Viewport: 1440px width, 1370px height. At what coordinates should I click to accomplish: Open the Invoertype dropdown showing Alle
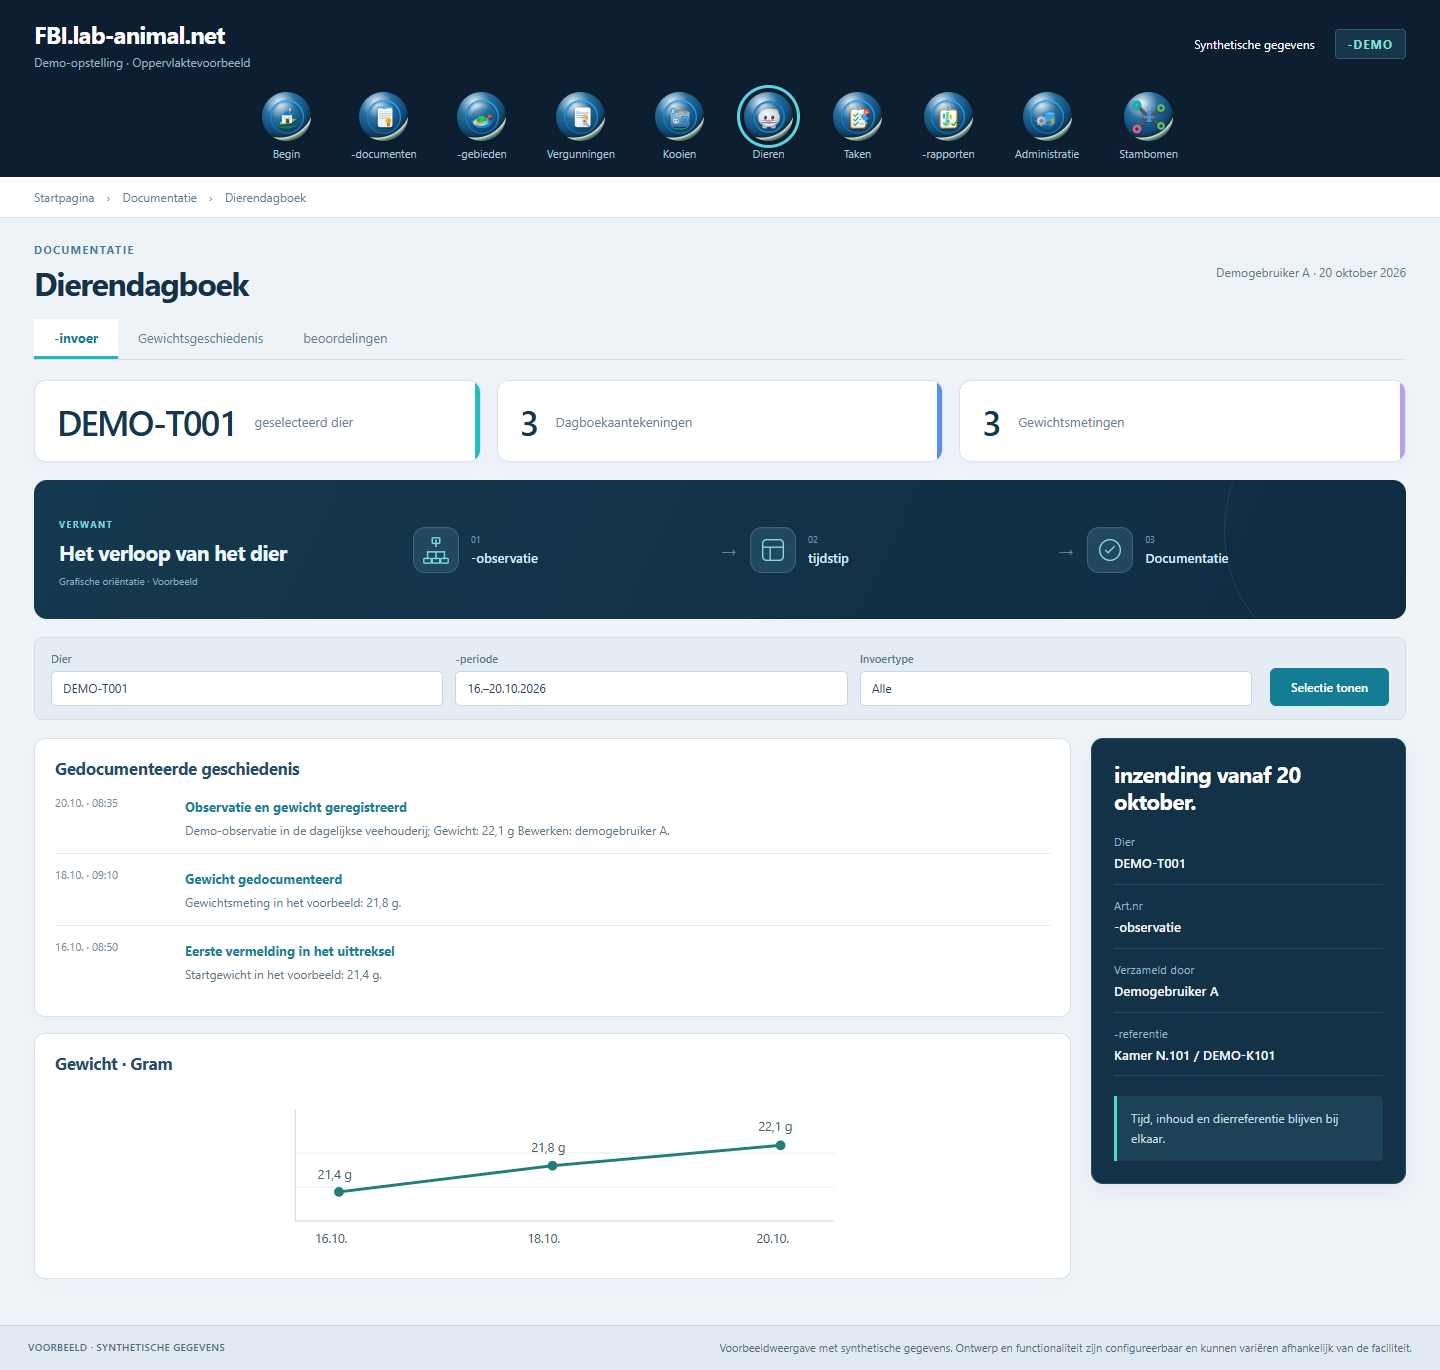coord(1056,689)
